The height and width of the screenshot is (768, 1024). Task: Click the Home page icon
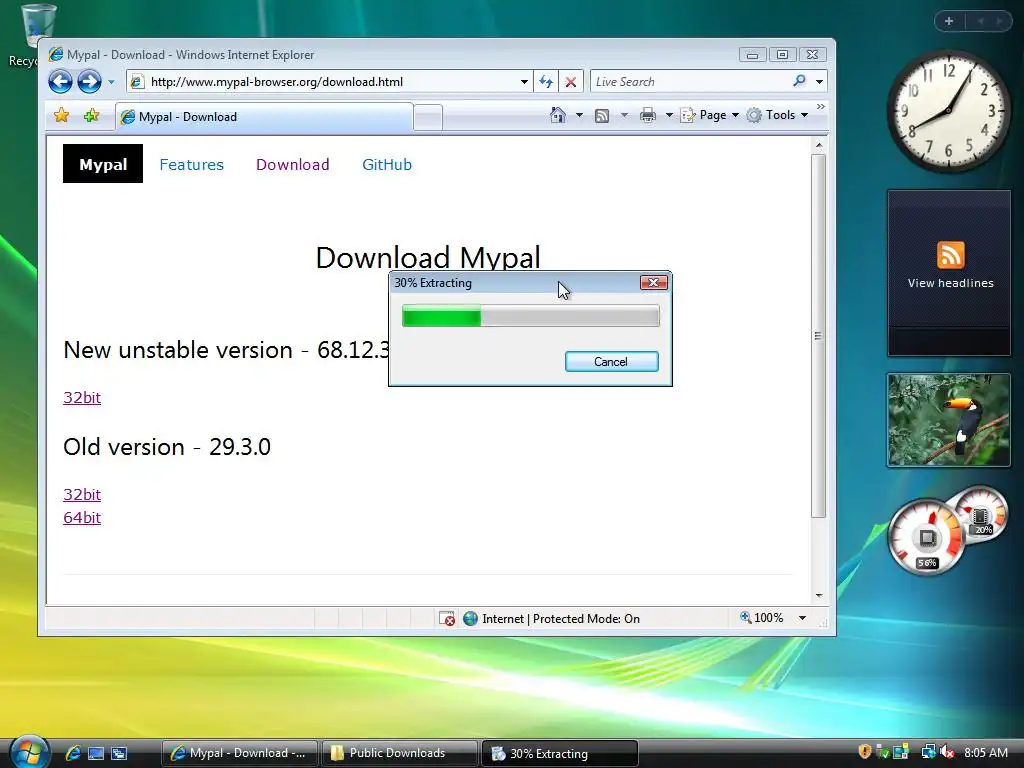558,115
